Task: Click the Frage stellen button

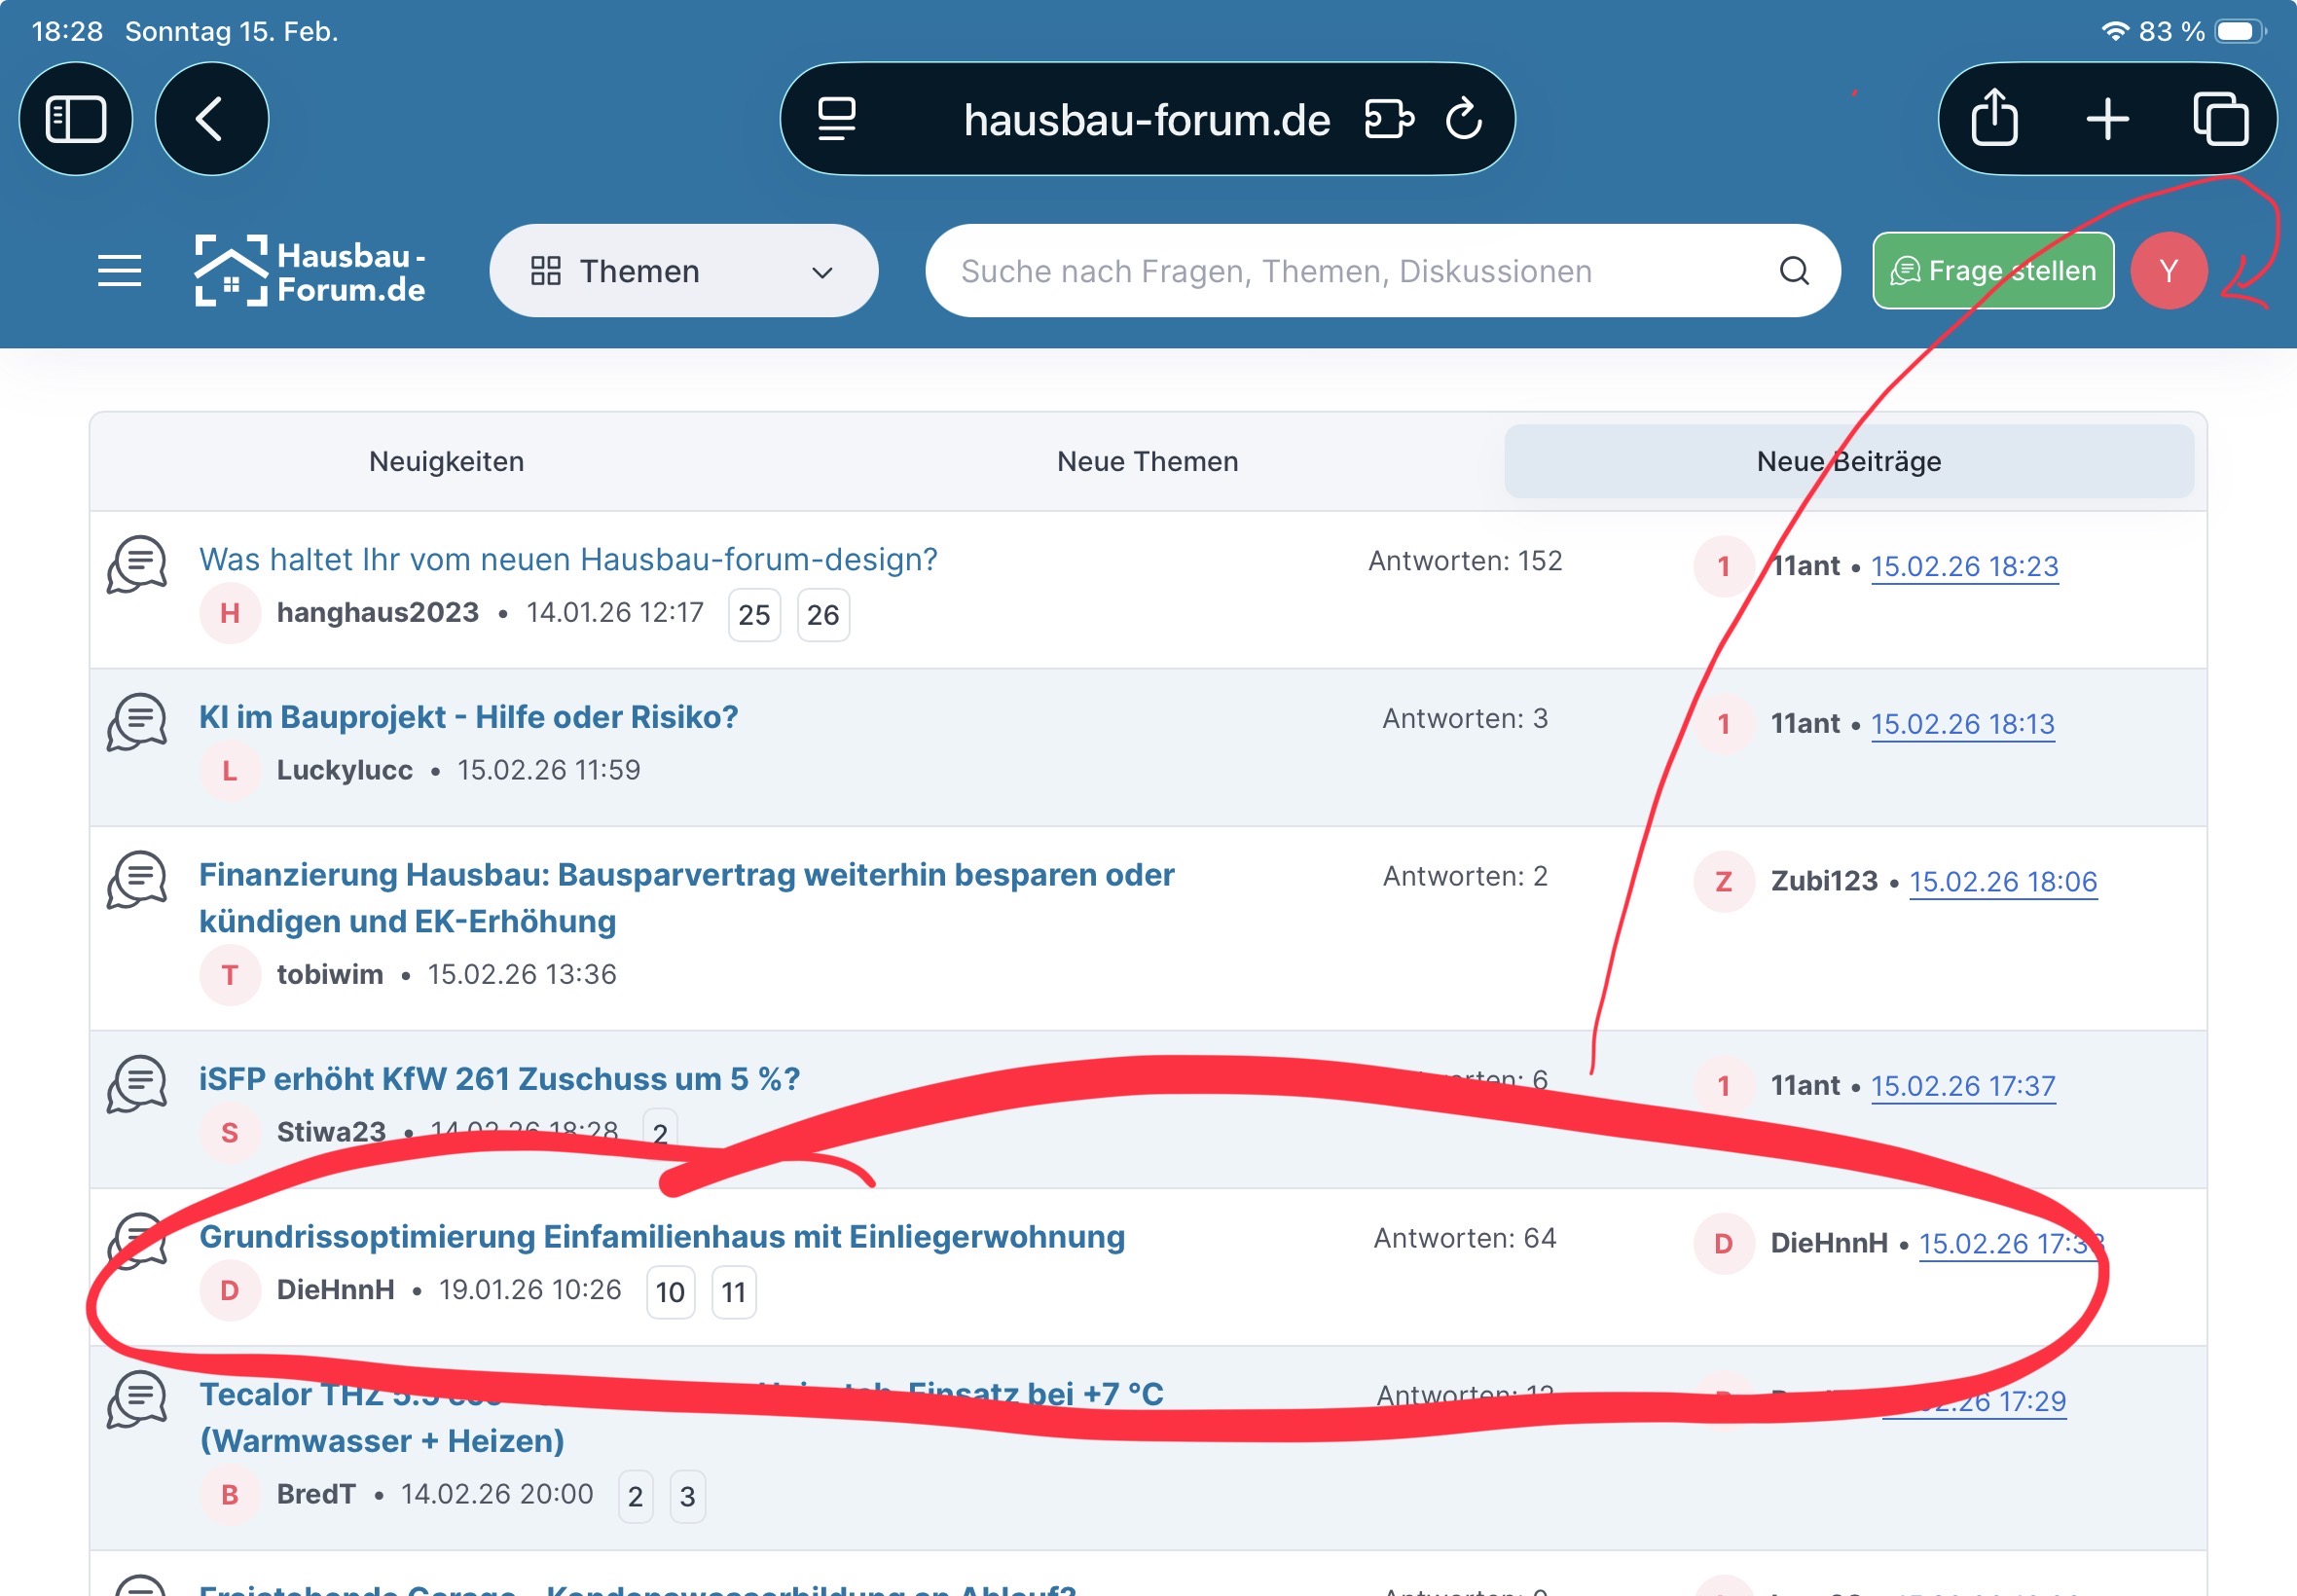Action: [1992, 270]
